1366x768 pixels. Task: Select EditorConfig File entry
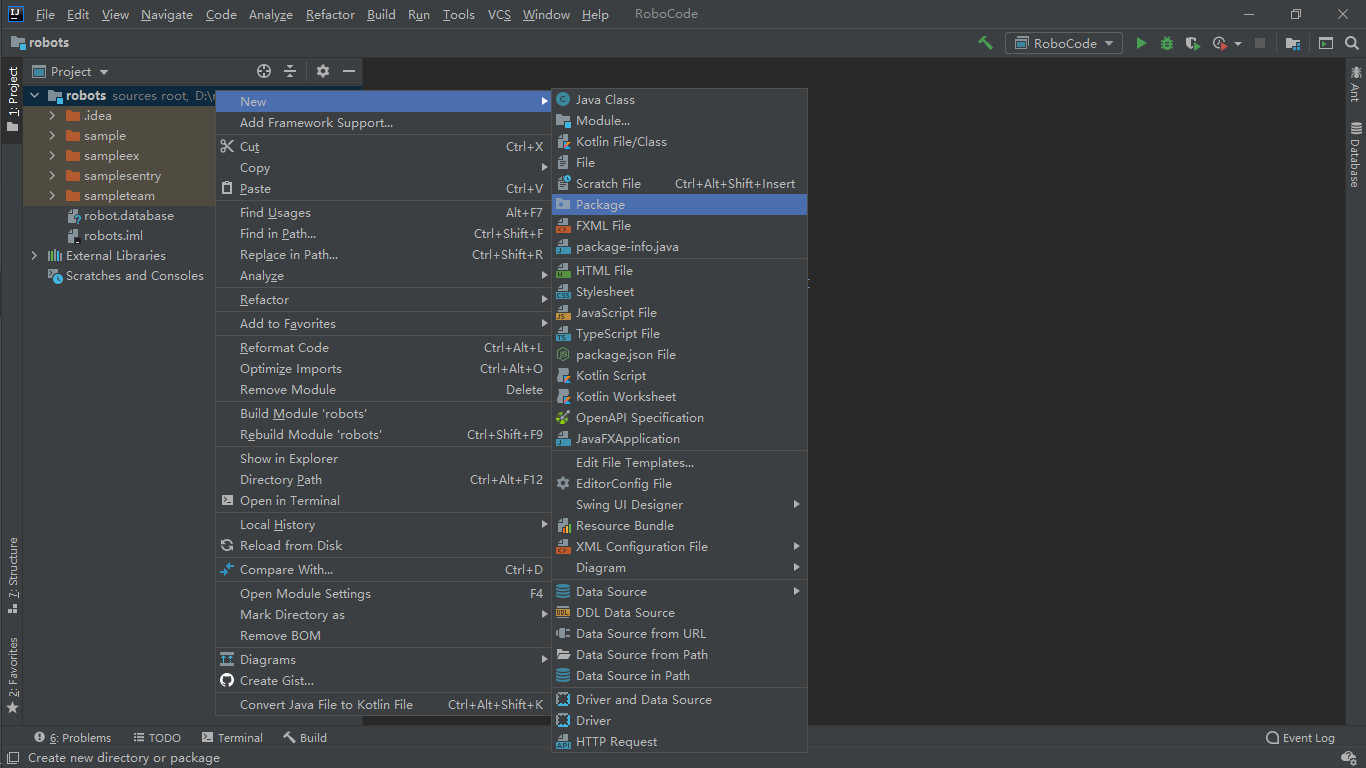679,484
